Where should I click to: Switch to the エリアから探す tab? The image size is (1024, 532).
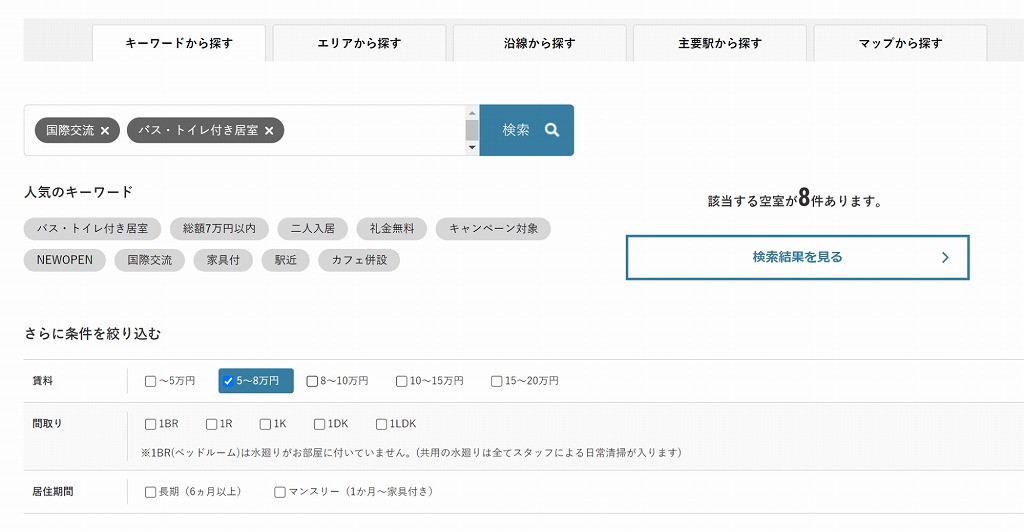pos(359,43)
